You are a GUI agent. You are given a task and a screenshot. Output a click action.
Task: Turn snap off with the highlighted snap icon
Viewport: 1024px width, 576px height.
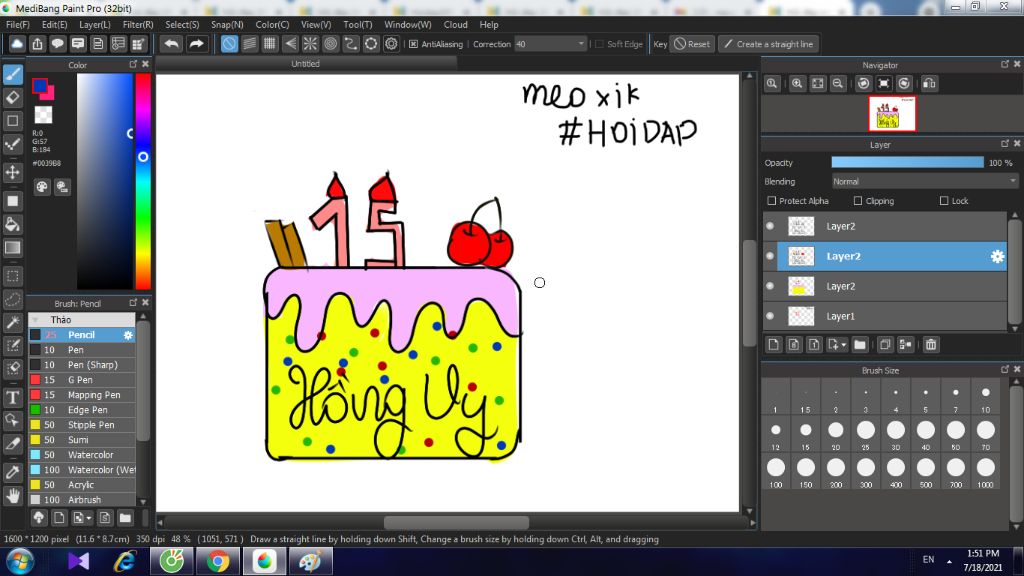click(x=229, y=44)
